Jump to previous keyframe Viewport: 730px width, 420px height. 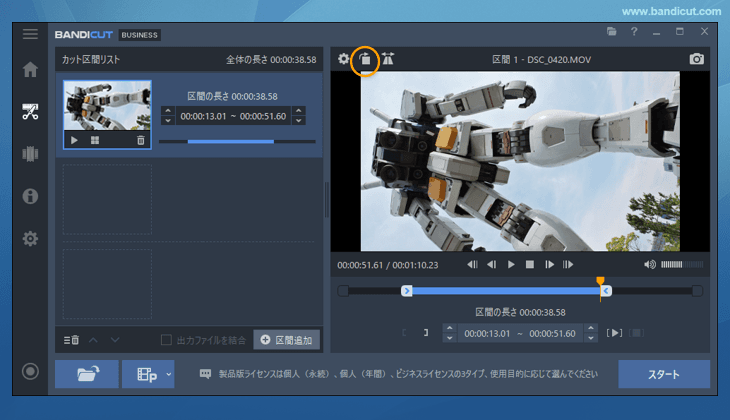tap(472, 264)
